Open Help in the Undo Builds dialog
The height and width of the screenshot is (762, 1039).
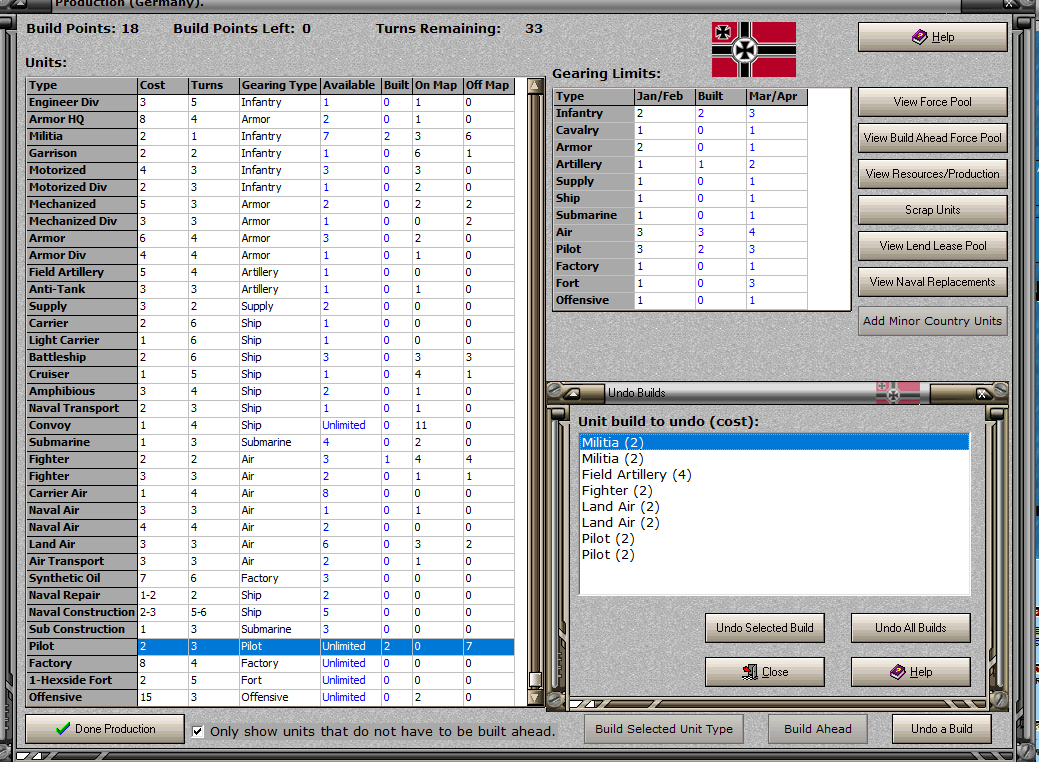910,672
